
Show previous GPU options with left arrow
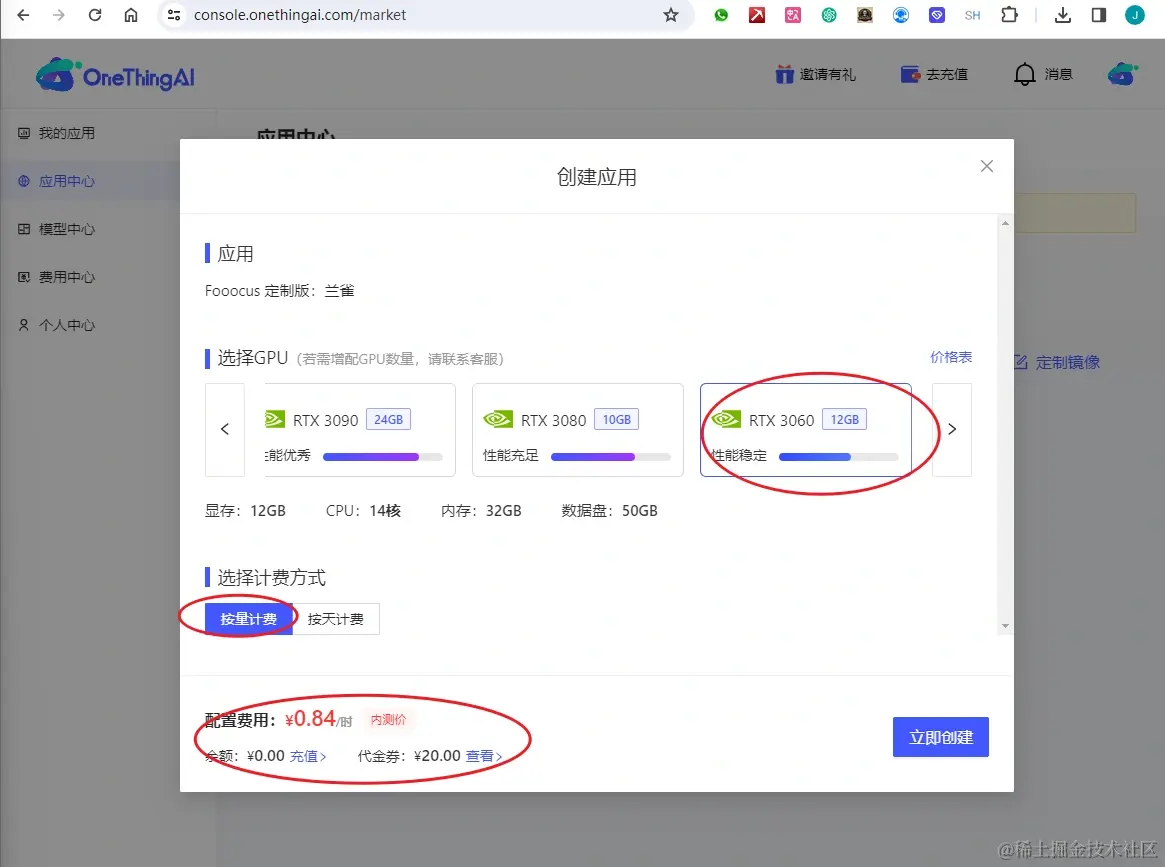(x=224, y=429)
